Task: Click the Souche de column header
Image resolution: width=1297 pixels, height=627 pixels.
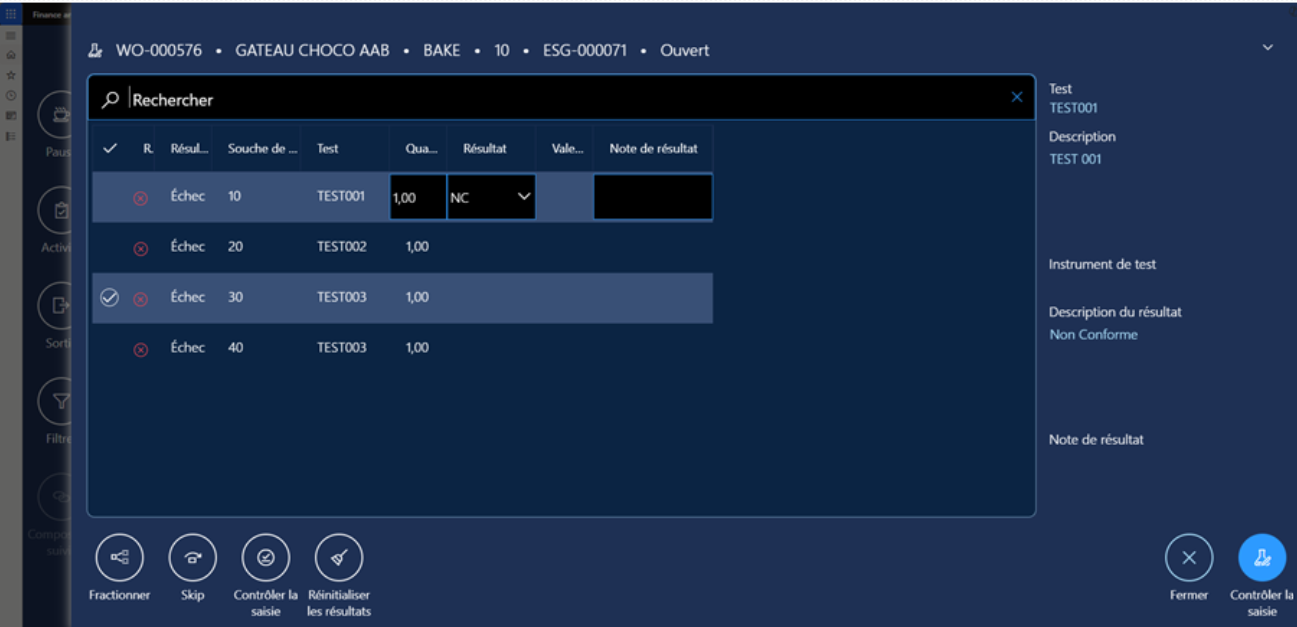Action: click(262, 148)
